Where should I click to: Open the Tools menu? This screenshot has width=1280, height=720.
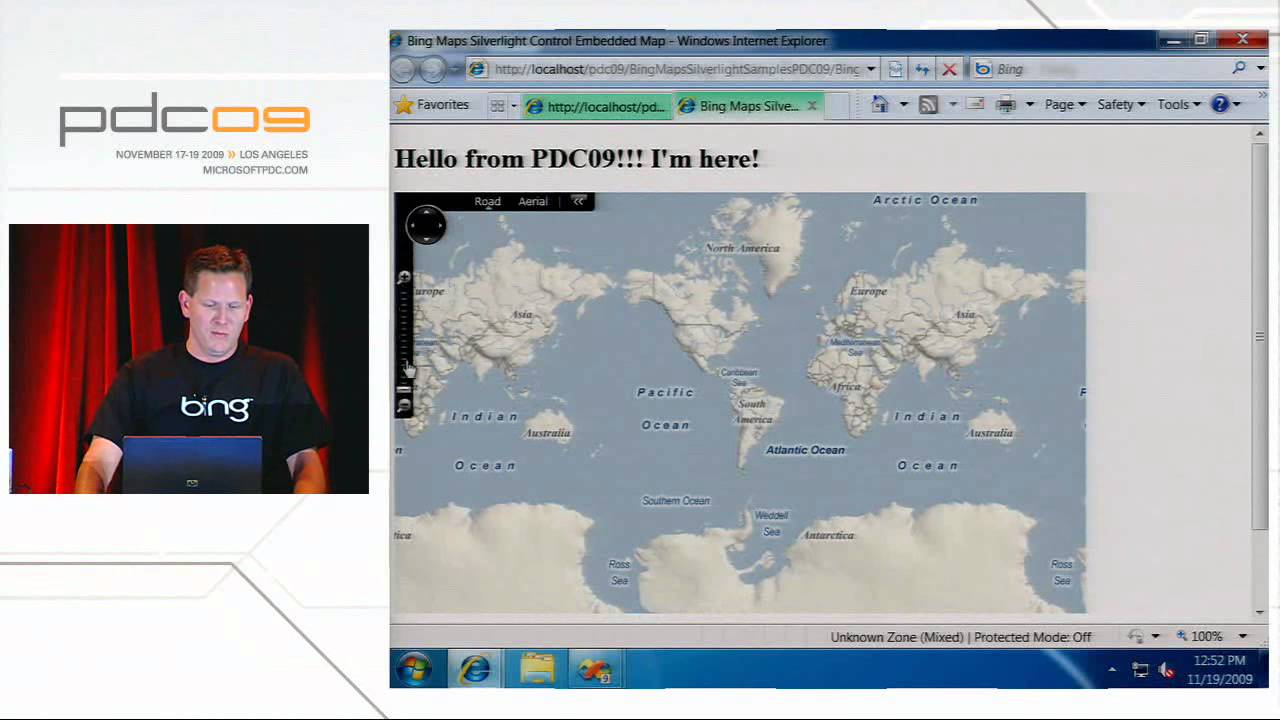pyautogui.click(x=1179, y=104)
